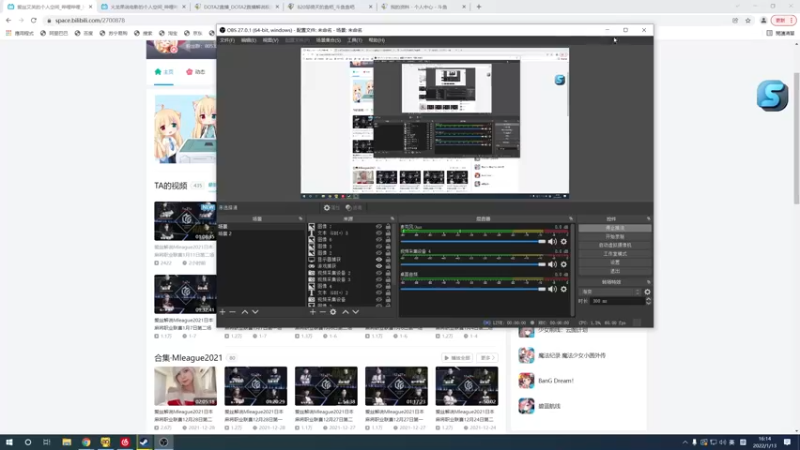The image size is (800, 450).
Task: Mute the video capture device 4 audio
Action: point(553,264)
